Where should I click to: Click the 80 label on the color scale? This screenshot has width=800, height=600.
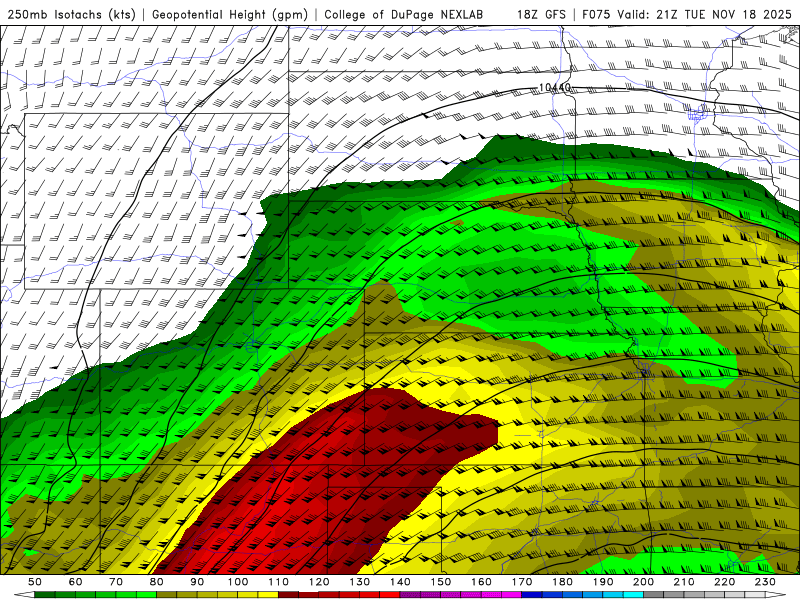pyautogui.click(x=157, y=582)
